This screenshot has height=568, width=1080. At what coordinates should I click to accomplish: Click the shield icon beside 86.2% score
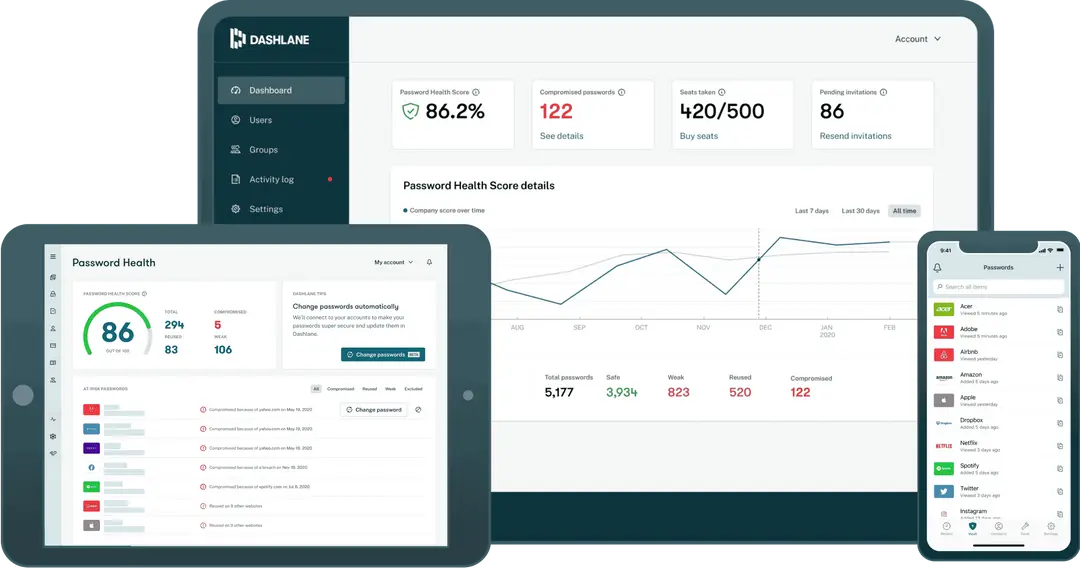411,111
